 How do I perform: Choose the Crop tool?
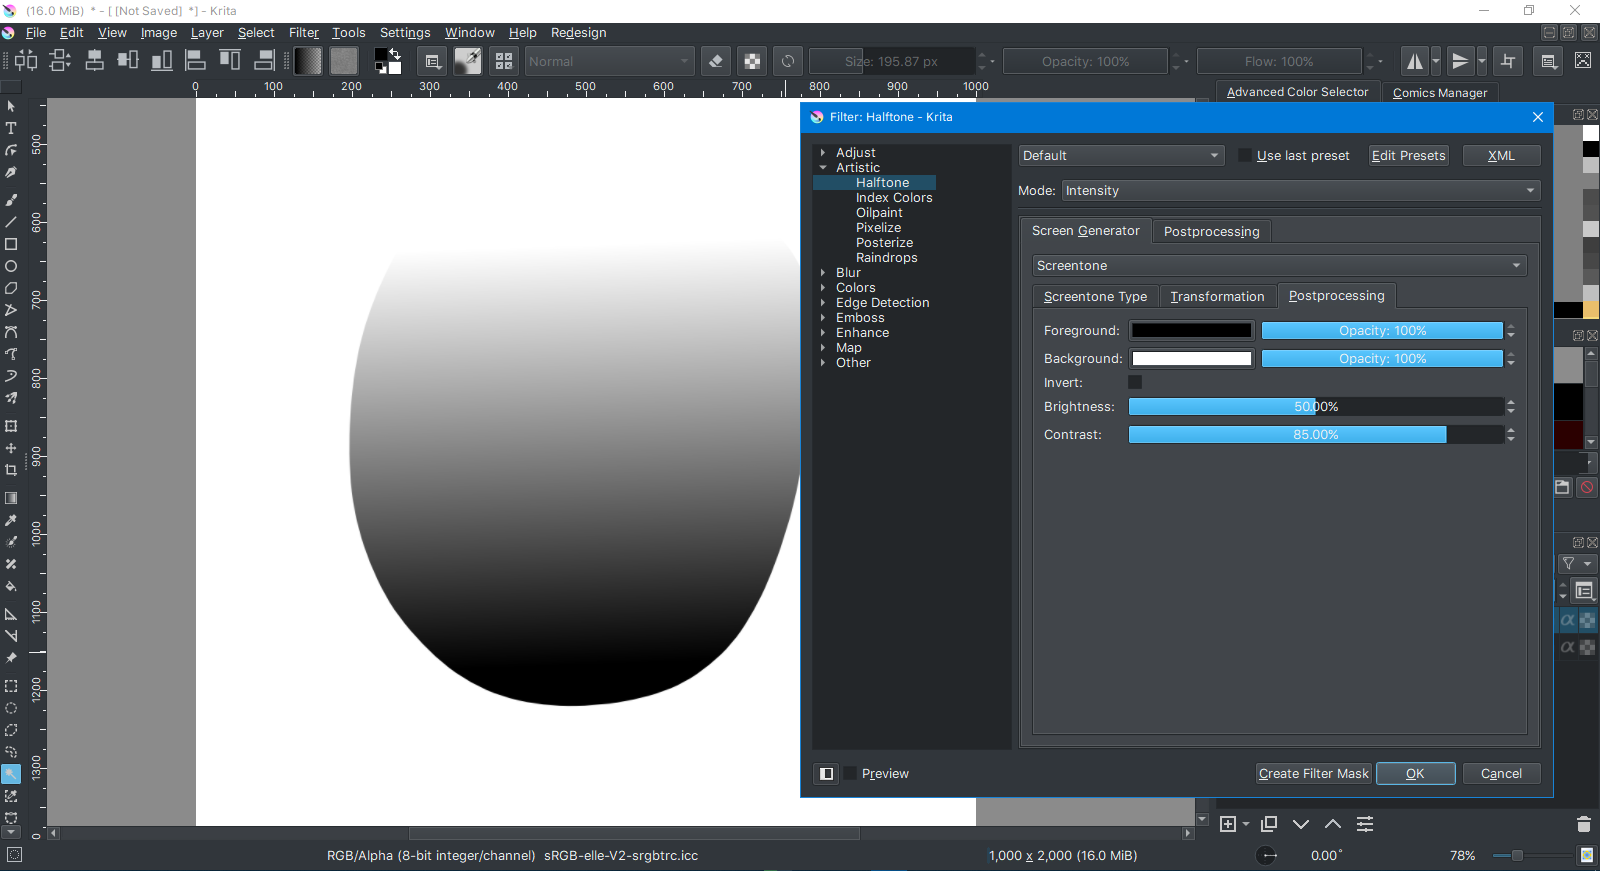[11, 470]
